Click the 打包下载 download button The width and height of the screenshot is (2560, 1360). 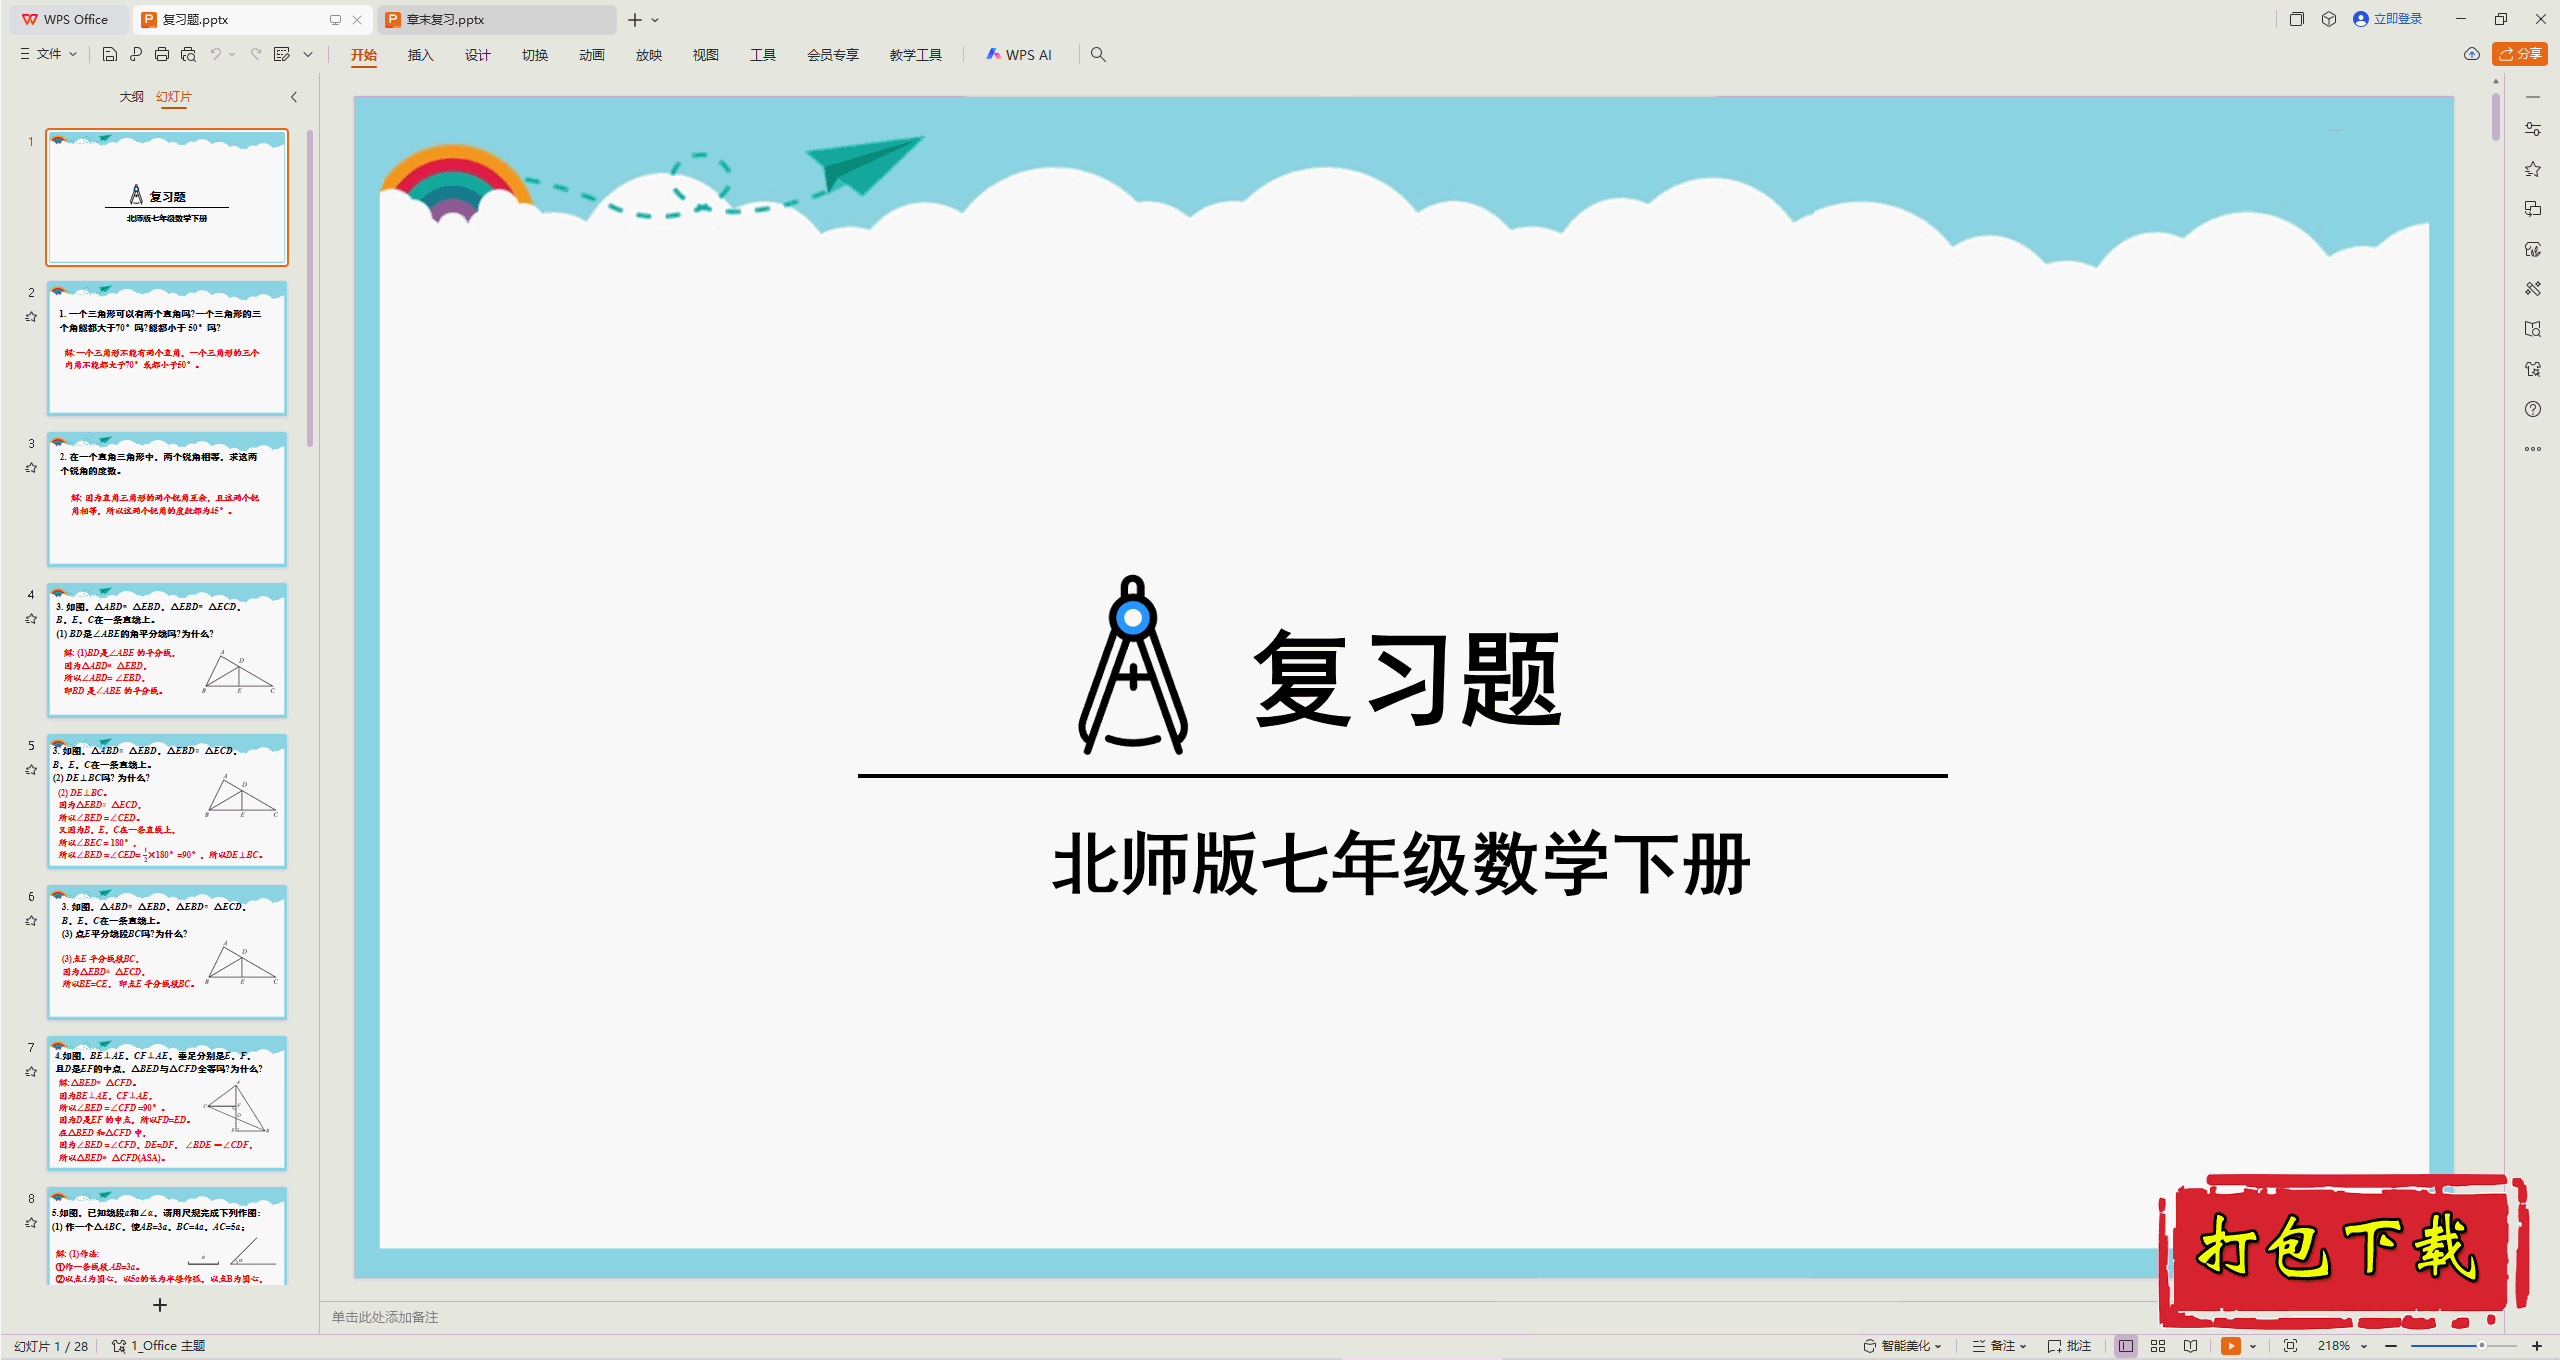(x=2342, y=1250)
